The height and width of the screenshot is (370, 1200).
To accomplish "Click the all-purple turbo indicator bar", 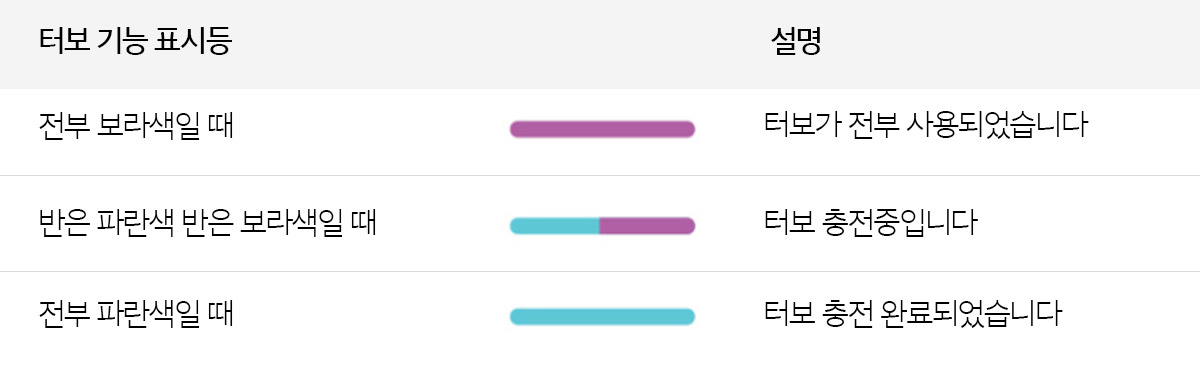I will (602, 129).
